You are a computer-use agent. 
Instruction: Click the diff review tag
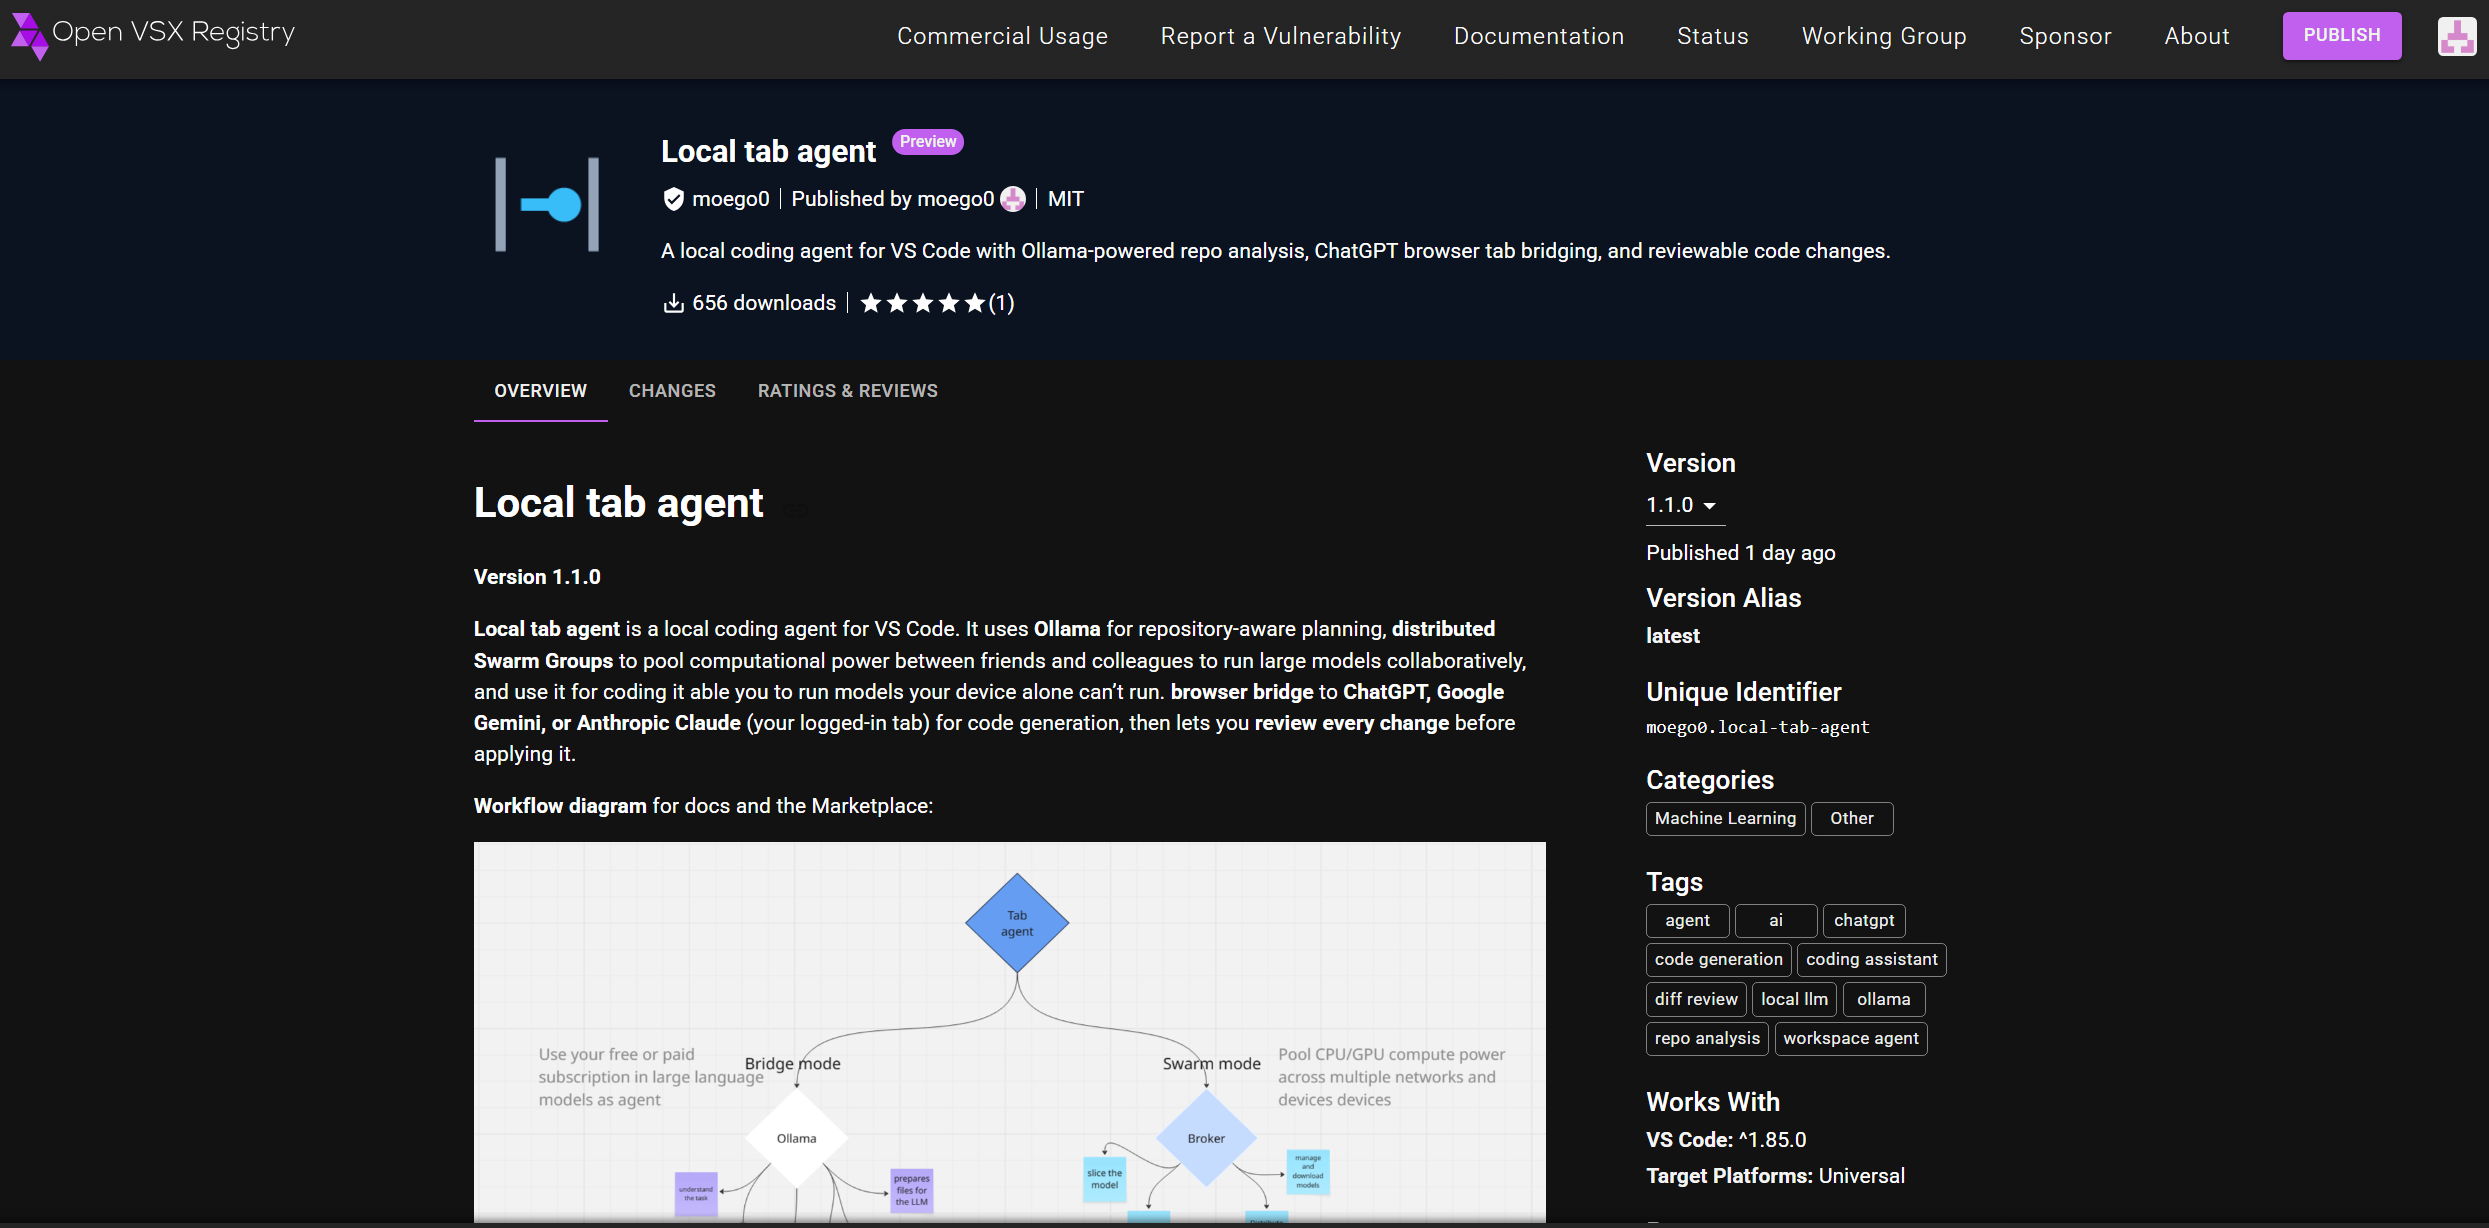coord(1696,1000)
